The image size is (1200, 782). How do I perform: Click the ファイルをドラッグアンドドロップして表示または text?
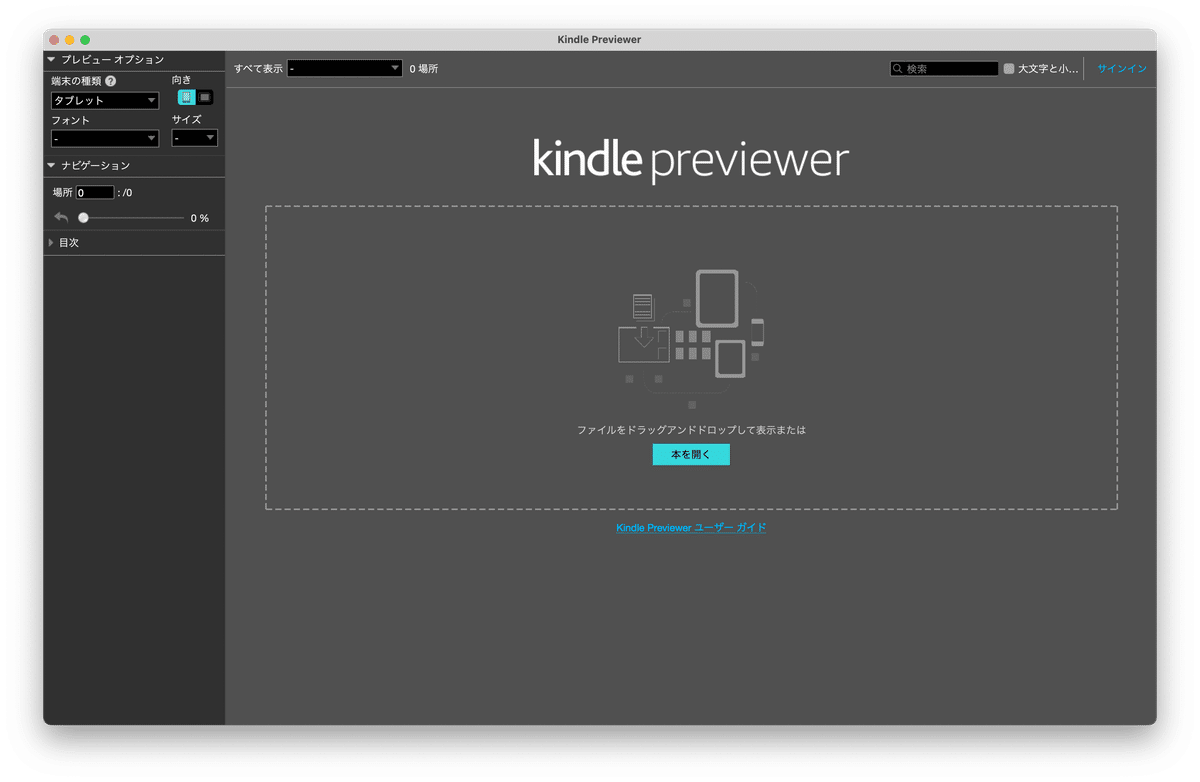pyautogui.click(x=691, y=430)
